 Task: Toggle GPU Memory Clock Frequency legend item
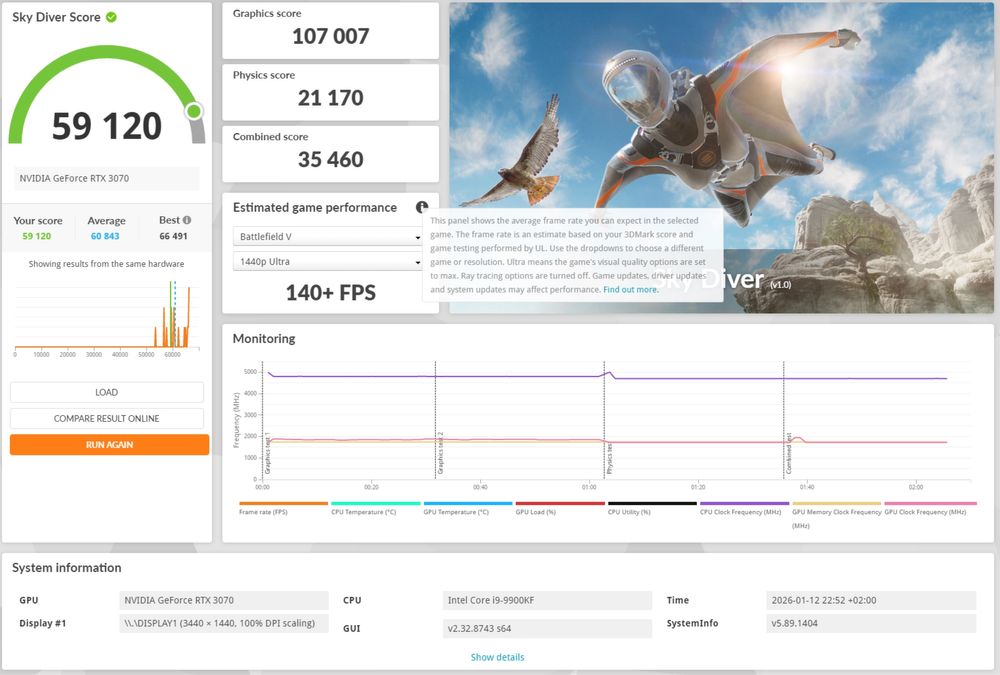click(836, 514)
